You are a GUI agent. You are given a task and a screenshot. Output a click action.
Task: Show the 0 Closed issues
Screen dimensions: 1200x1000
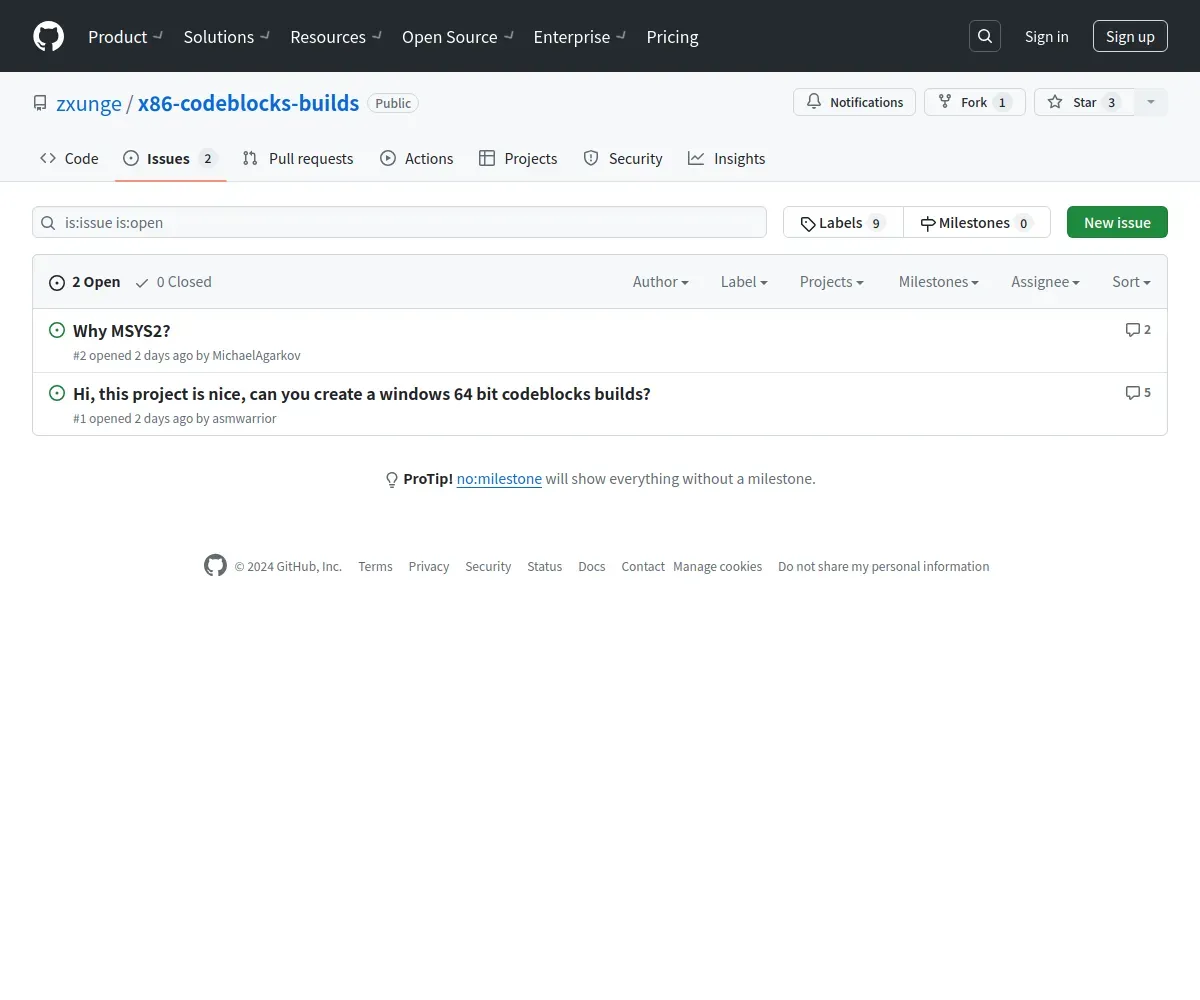click(x=174, y=282)
